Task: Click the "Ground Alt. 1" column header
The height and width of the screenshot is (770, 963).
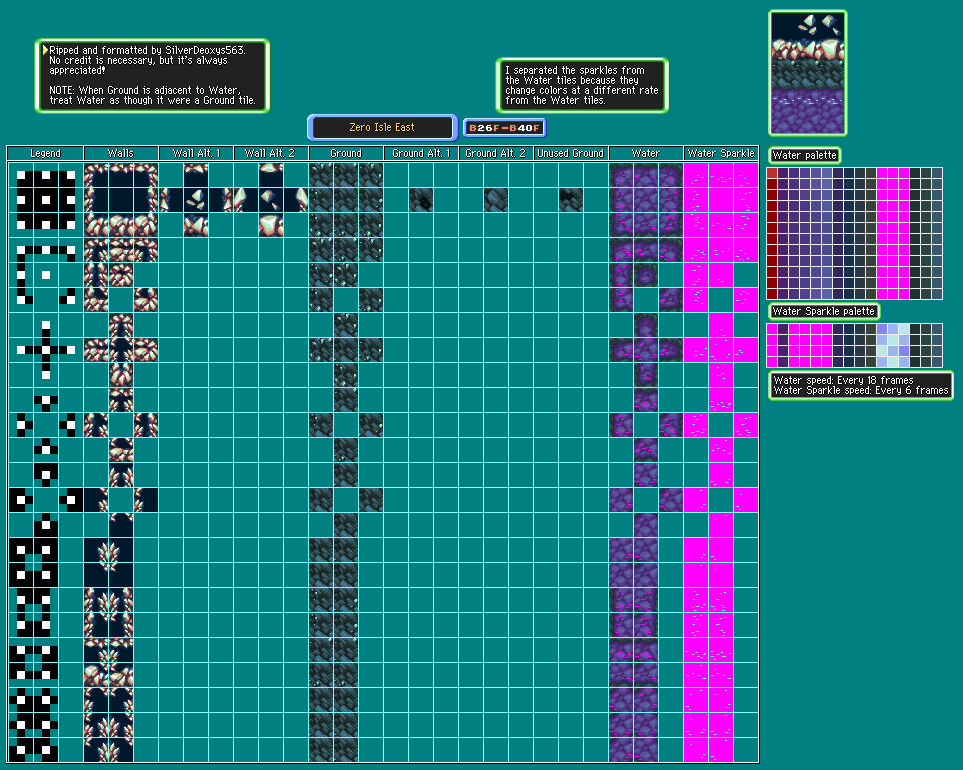Action: 421,153
